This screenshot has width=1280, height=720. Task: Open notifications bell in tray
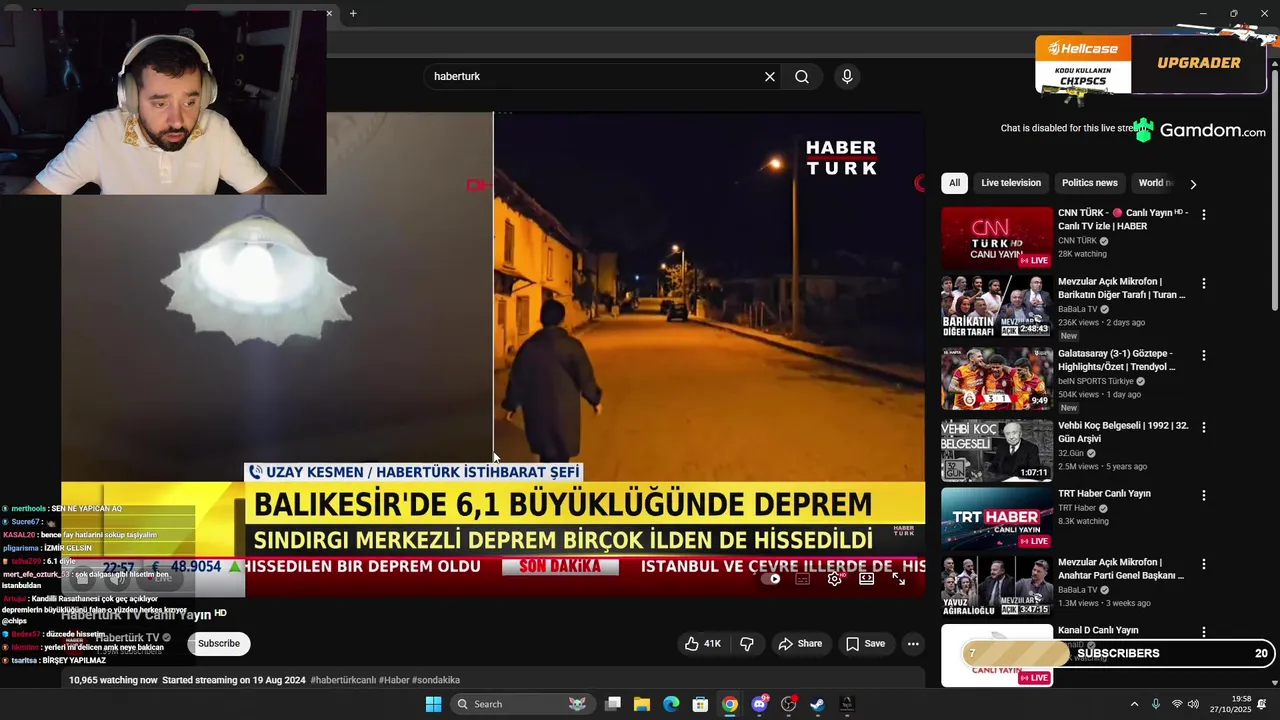pyautogui.click(x=1262, y=704)
